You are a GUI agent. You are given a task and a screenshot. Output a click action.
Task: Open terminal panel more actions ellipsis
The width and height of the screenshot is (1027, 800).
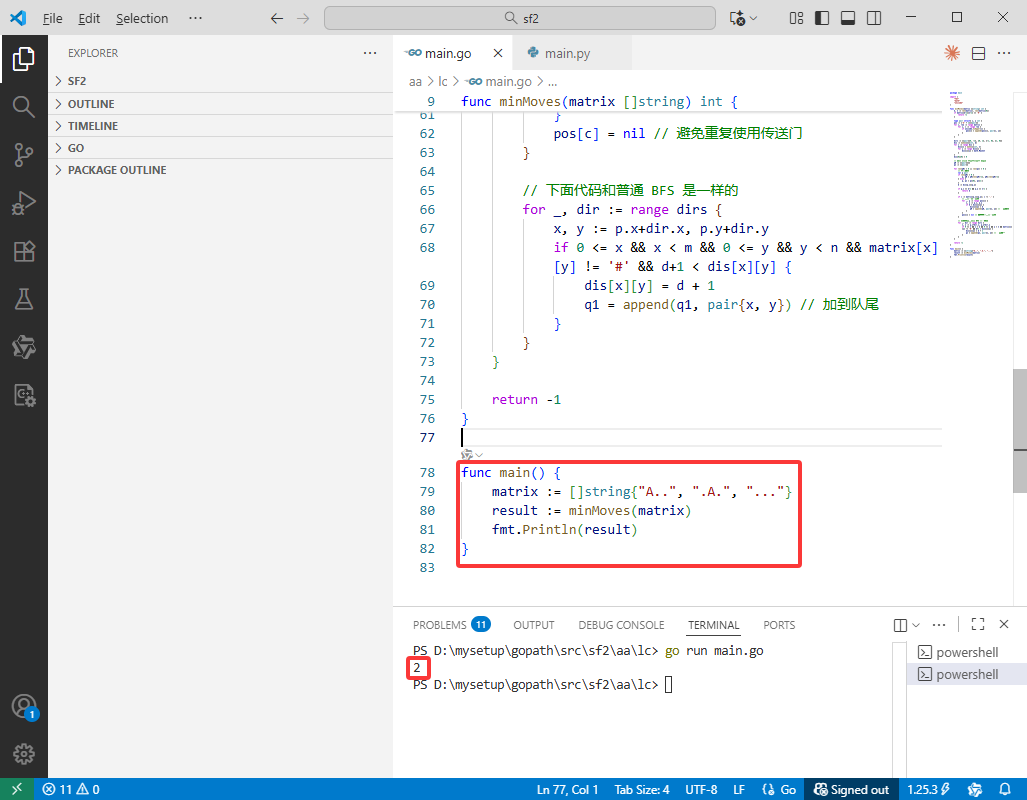[x=939, y=624]
